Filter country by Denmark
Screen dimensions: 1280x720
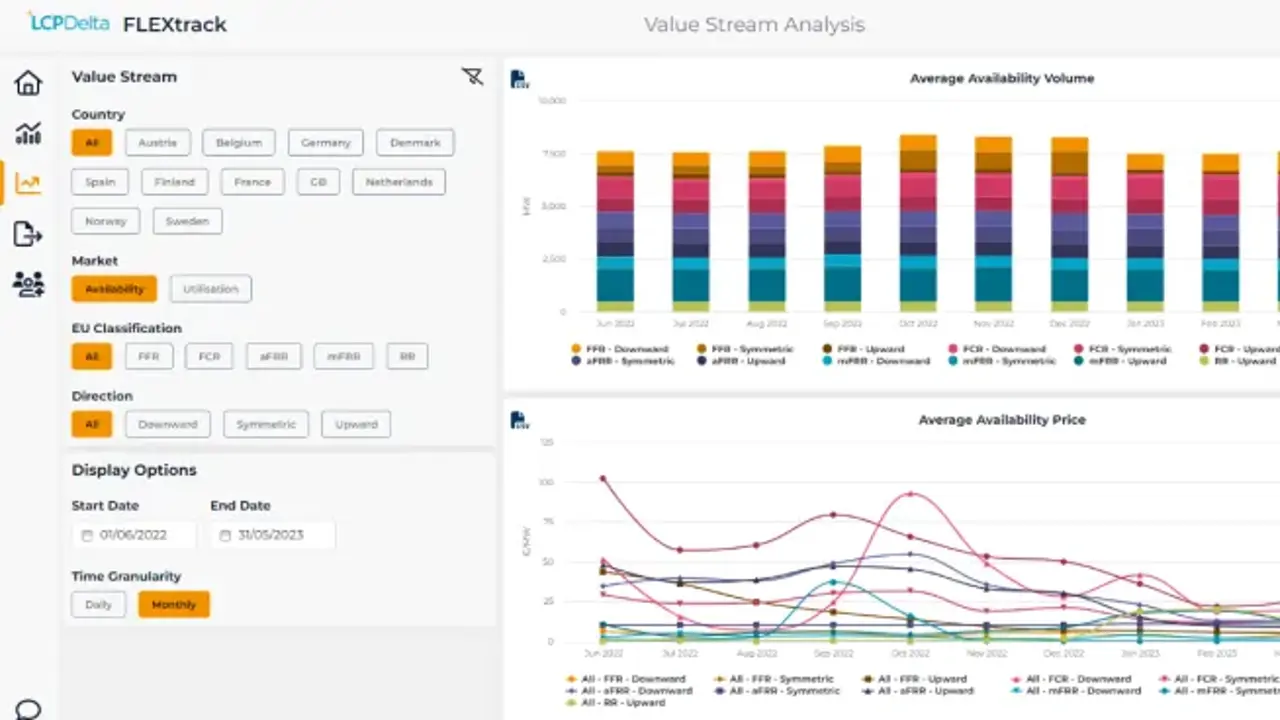[415, 143]
